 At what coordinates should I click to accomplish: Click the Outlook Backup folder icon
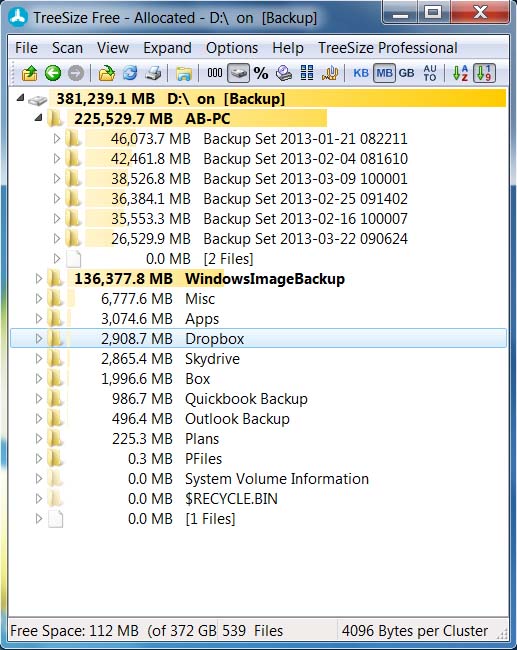click(x=55, y=418)
